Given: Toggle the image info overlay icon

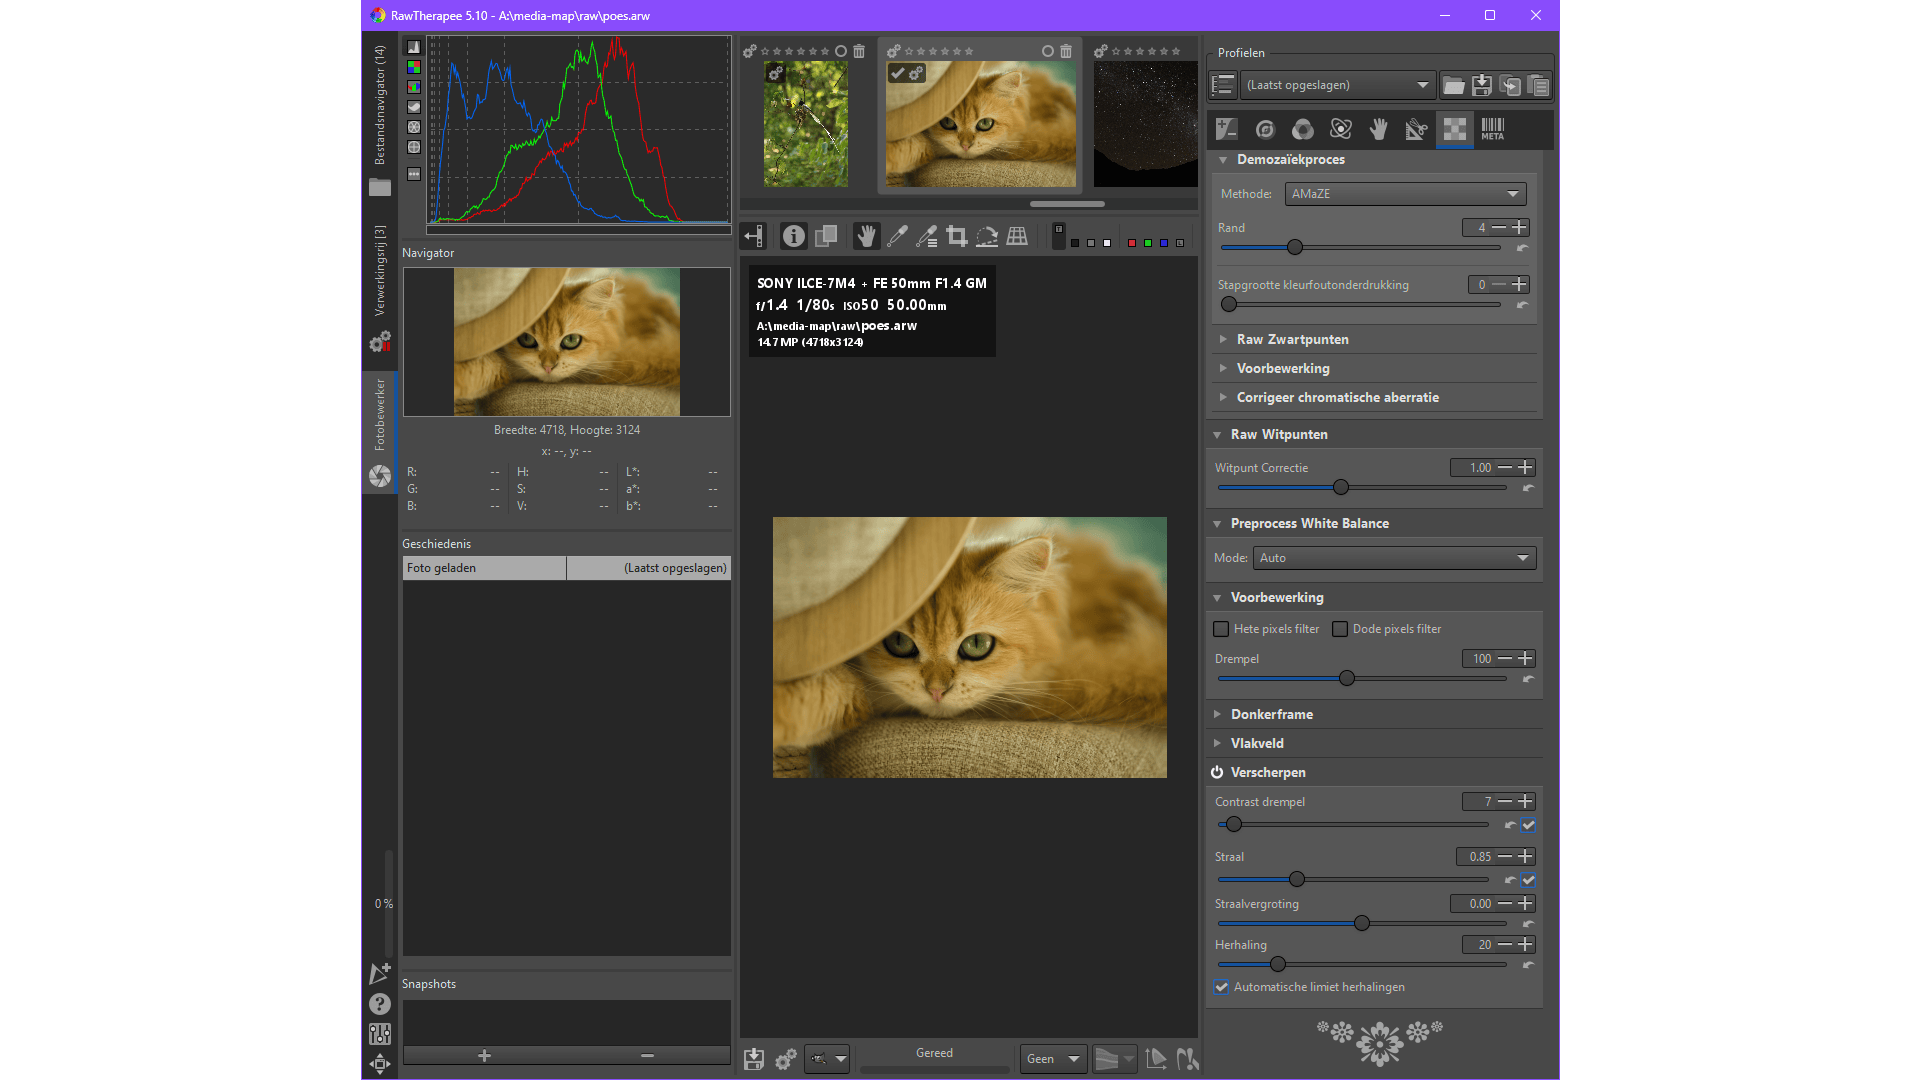Looking at the screenshot, I should (793, 236).
